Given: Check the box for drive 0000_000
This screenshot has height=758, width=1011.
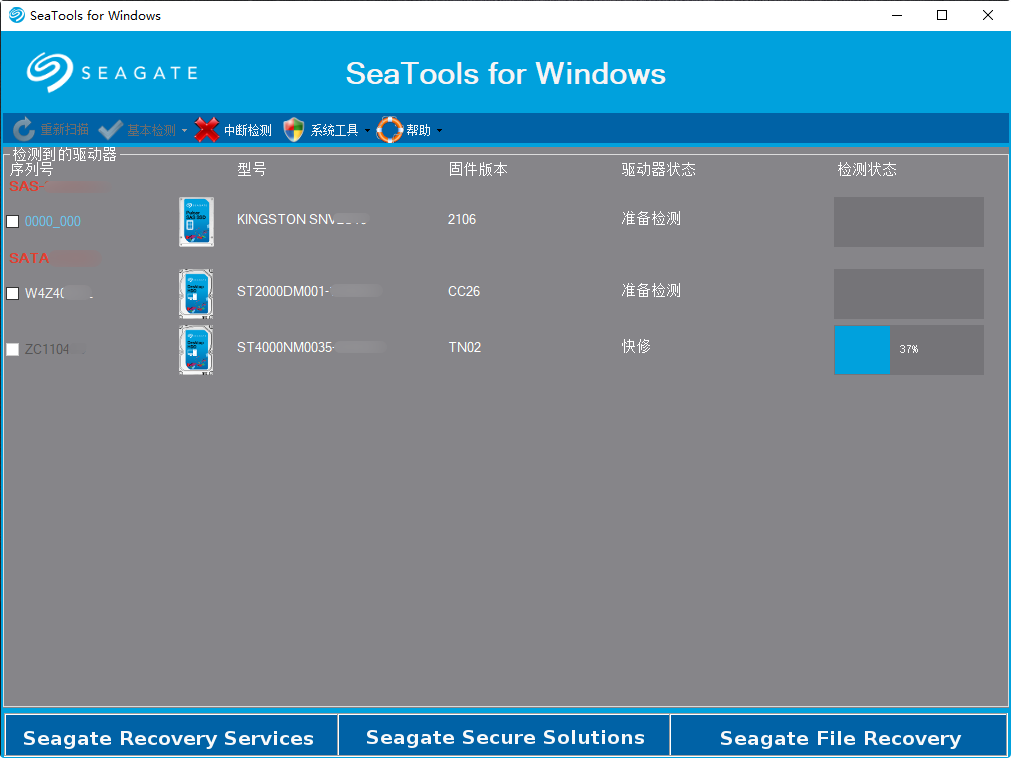Looking at the screenshot, I should [x=12, y=222].
